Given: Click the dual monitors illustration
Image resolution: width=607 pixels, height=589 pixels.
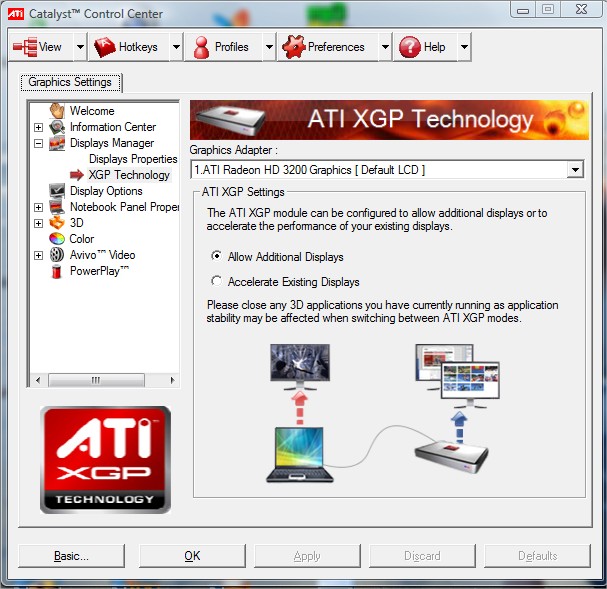Looking at the screenshot, I should [x=458, y=376].
